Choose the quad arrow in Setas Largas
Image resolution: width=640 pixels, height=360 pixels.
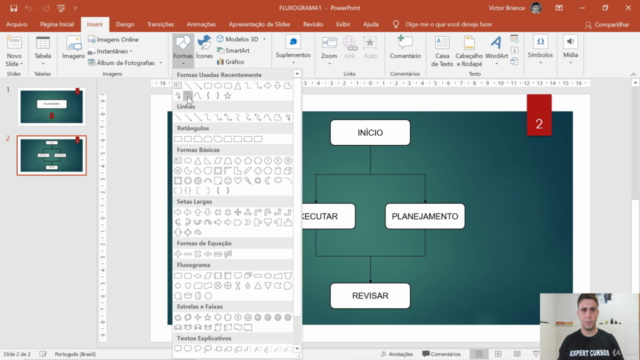coord(238,212)
